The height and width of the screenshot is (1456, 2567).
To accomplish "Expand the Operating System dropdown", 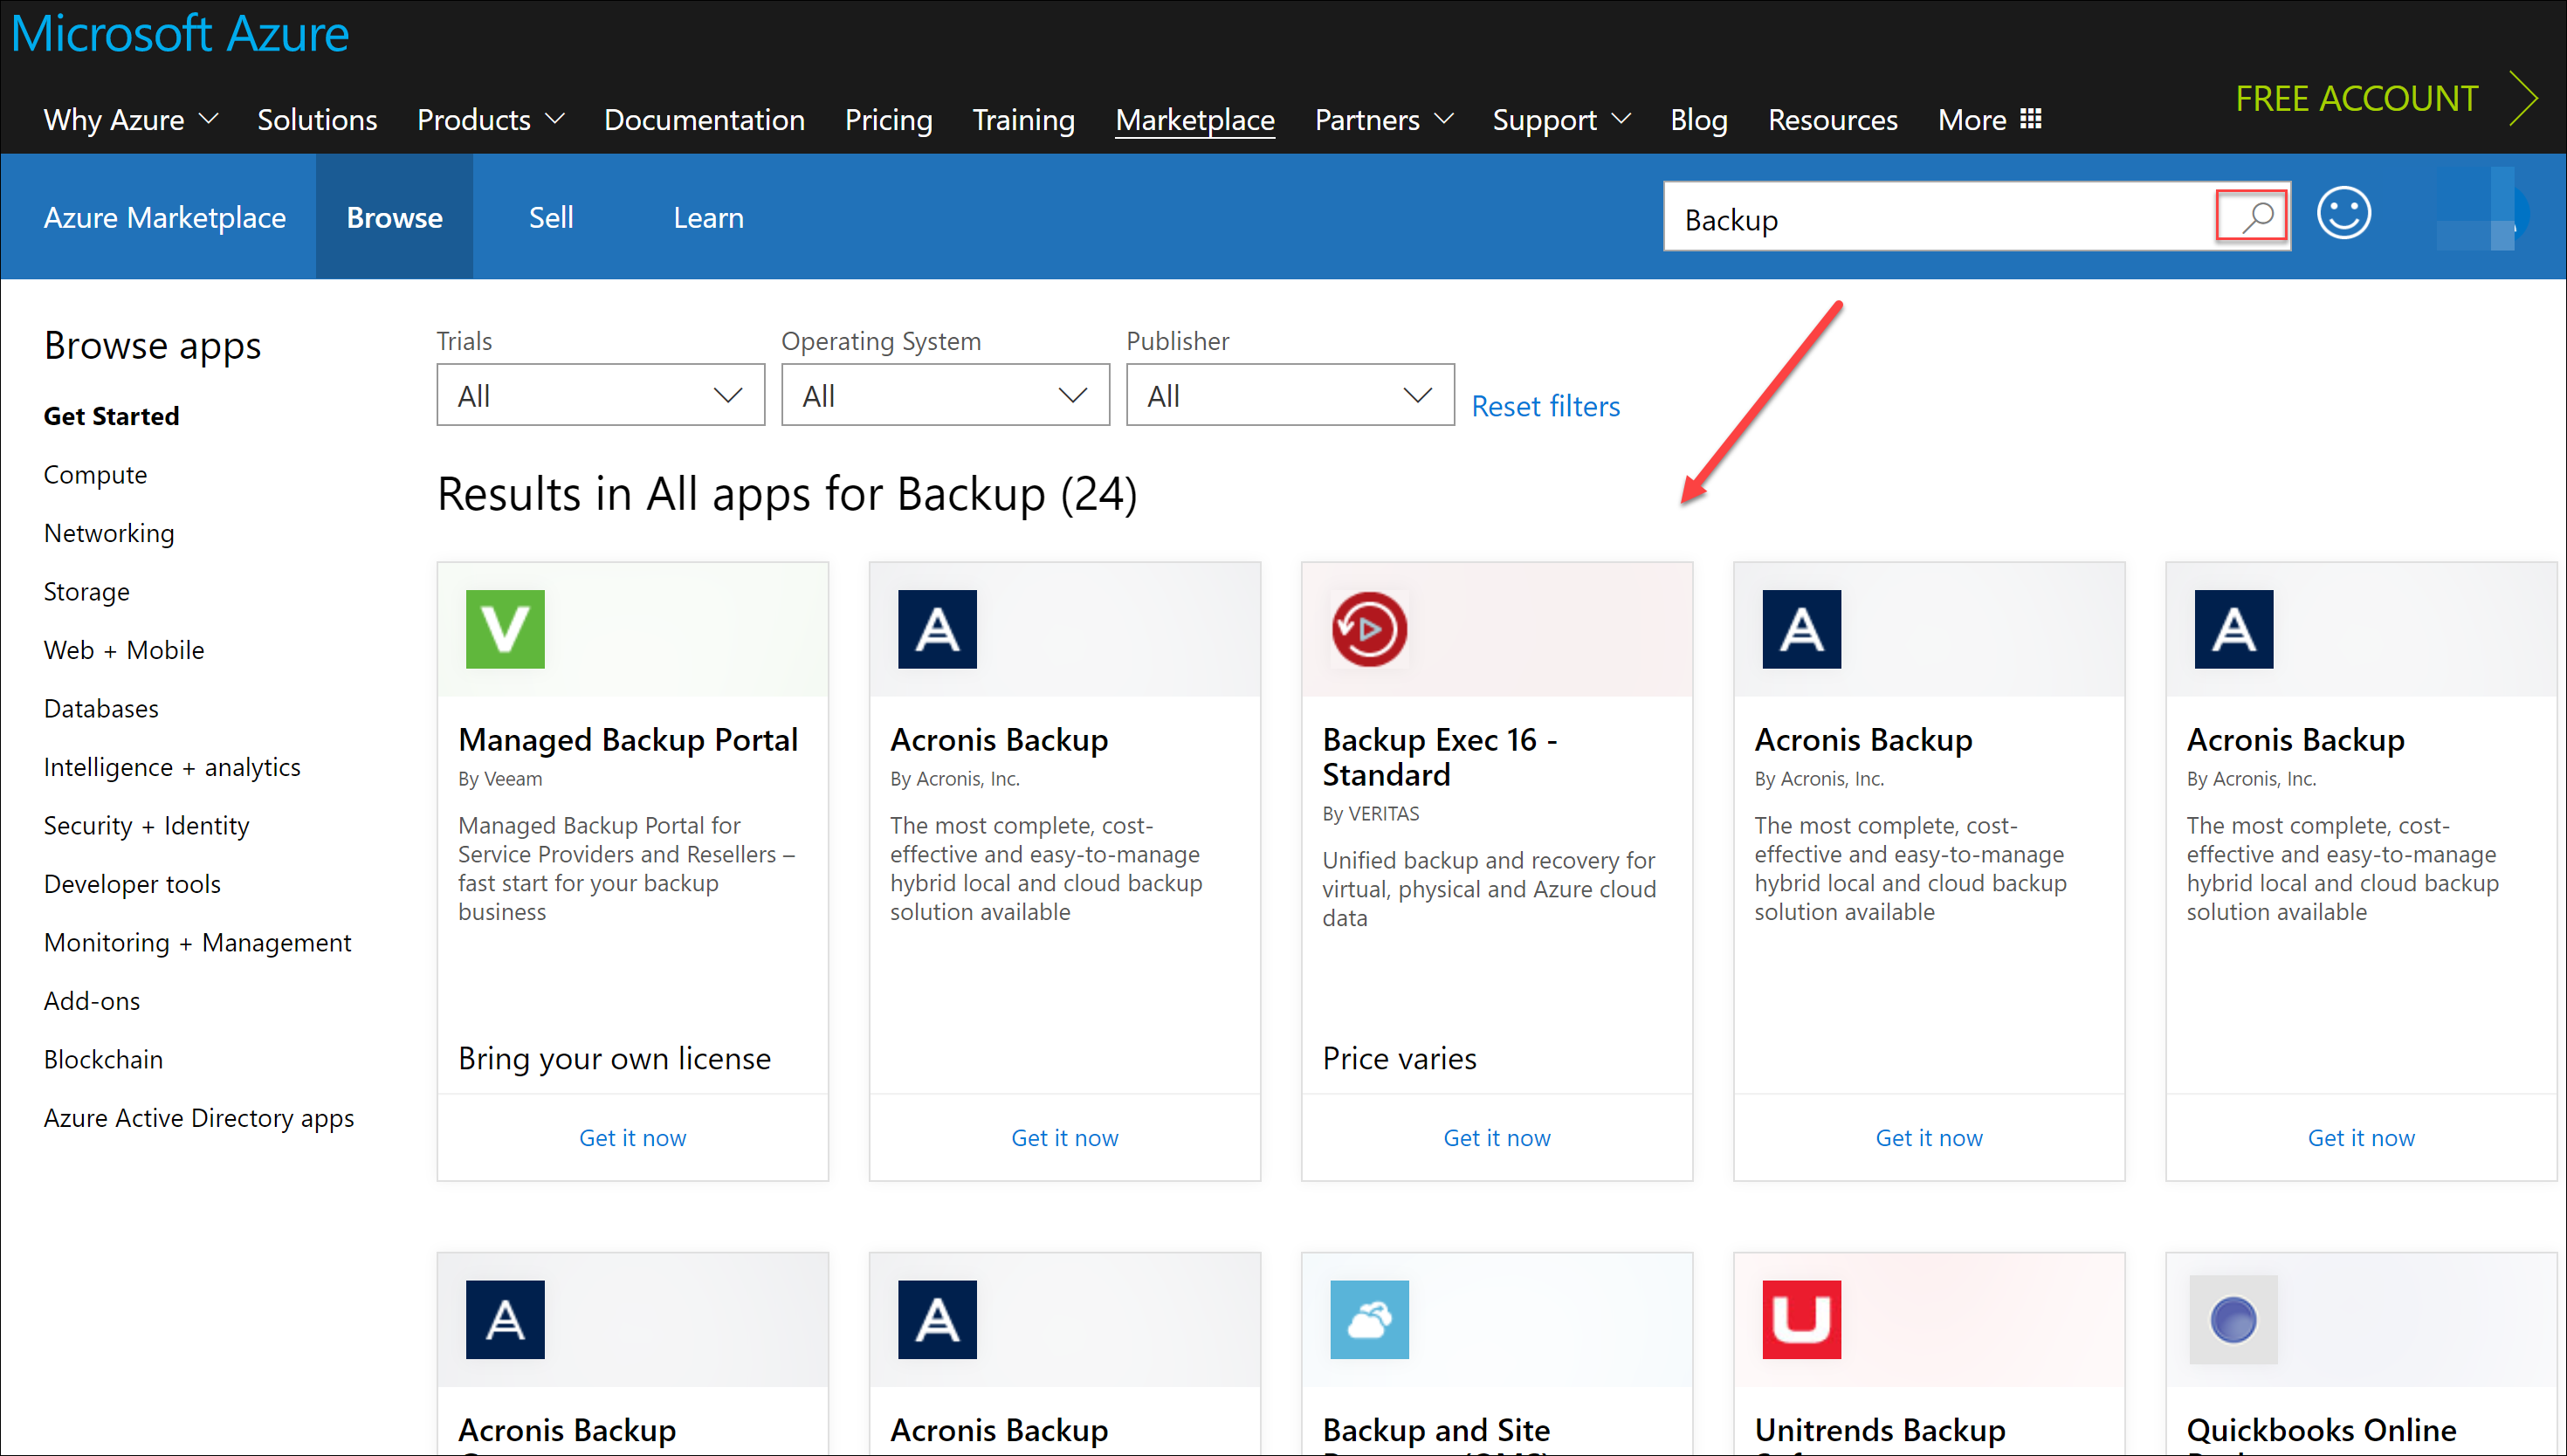I will click(x=943, y=395).
